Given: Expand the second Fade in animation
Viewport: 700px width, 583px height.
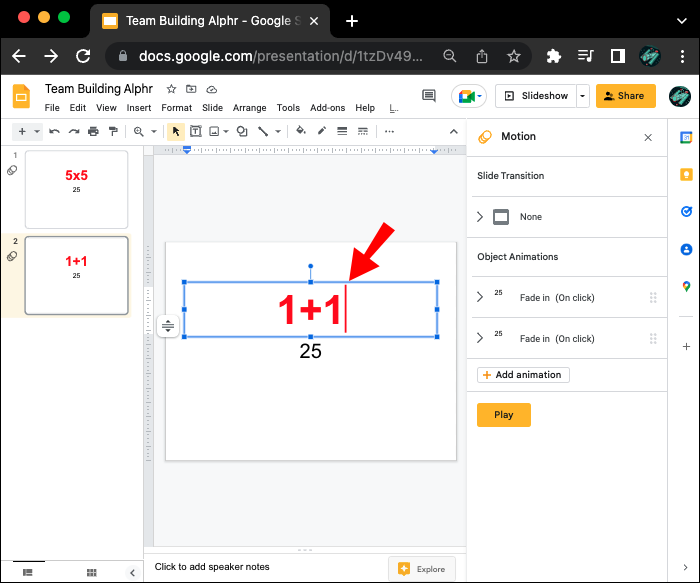Looking at the screenshot, I should [480, 338].
